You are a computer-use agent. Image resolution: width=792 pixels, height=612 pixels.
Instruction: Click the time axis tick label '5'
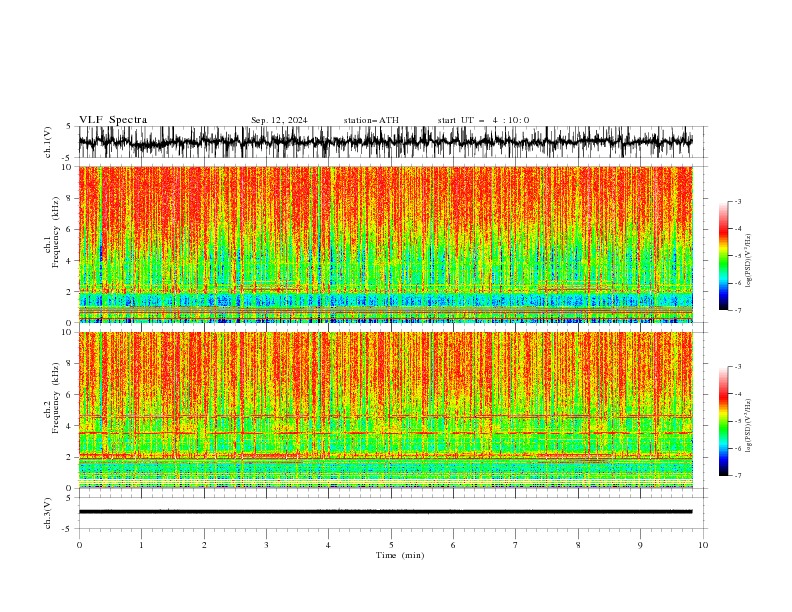(391, 545)
